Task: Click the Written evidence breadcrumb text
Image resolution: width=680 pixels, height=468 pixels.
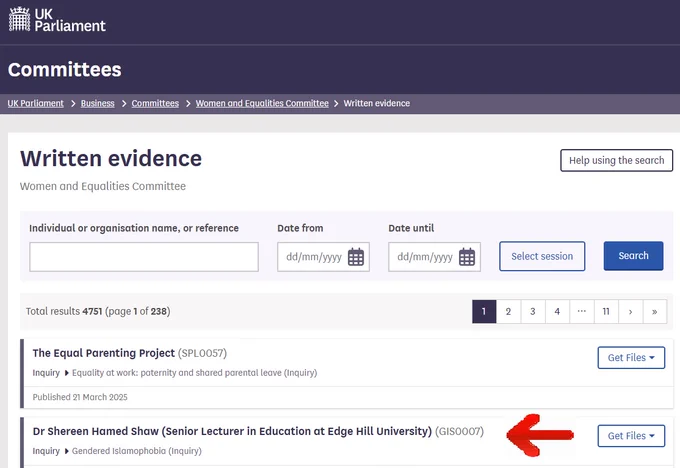Action: 376,103
